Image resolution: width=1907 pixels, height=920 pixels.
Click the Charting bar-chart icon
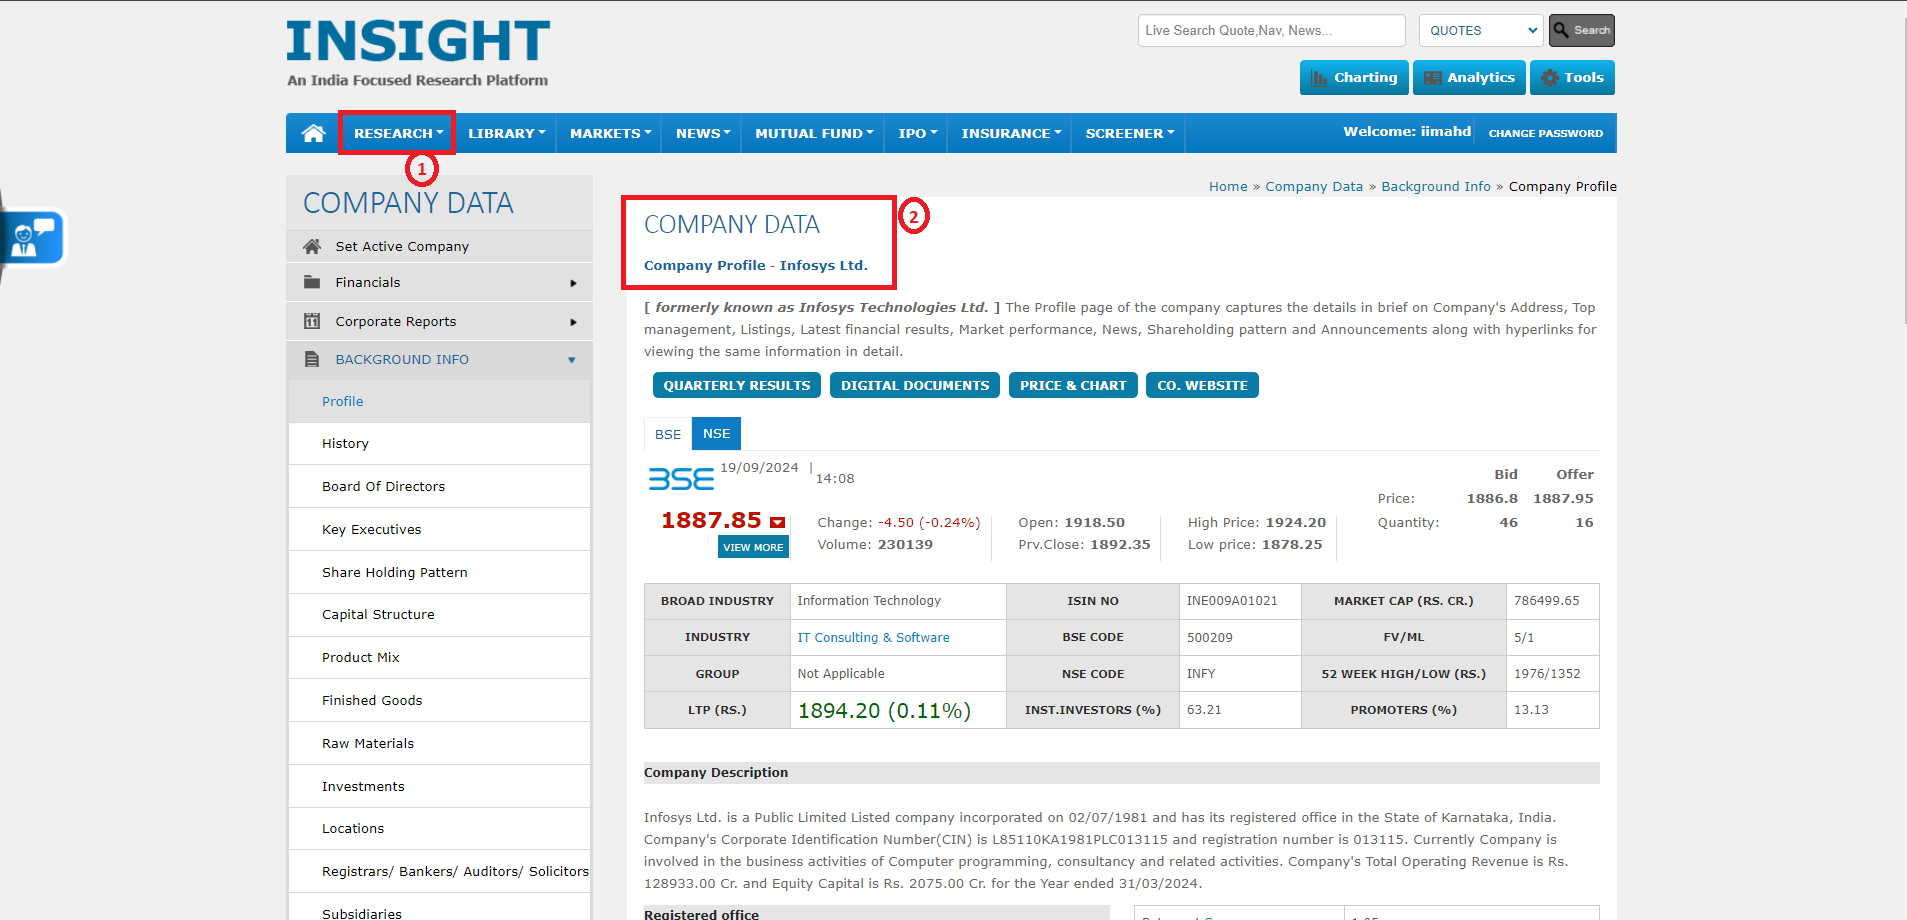pos(1320,78)
